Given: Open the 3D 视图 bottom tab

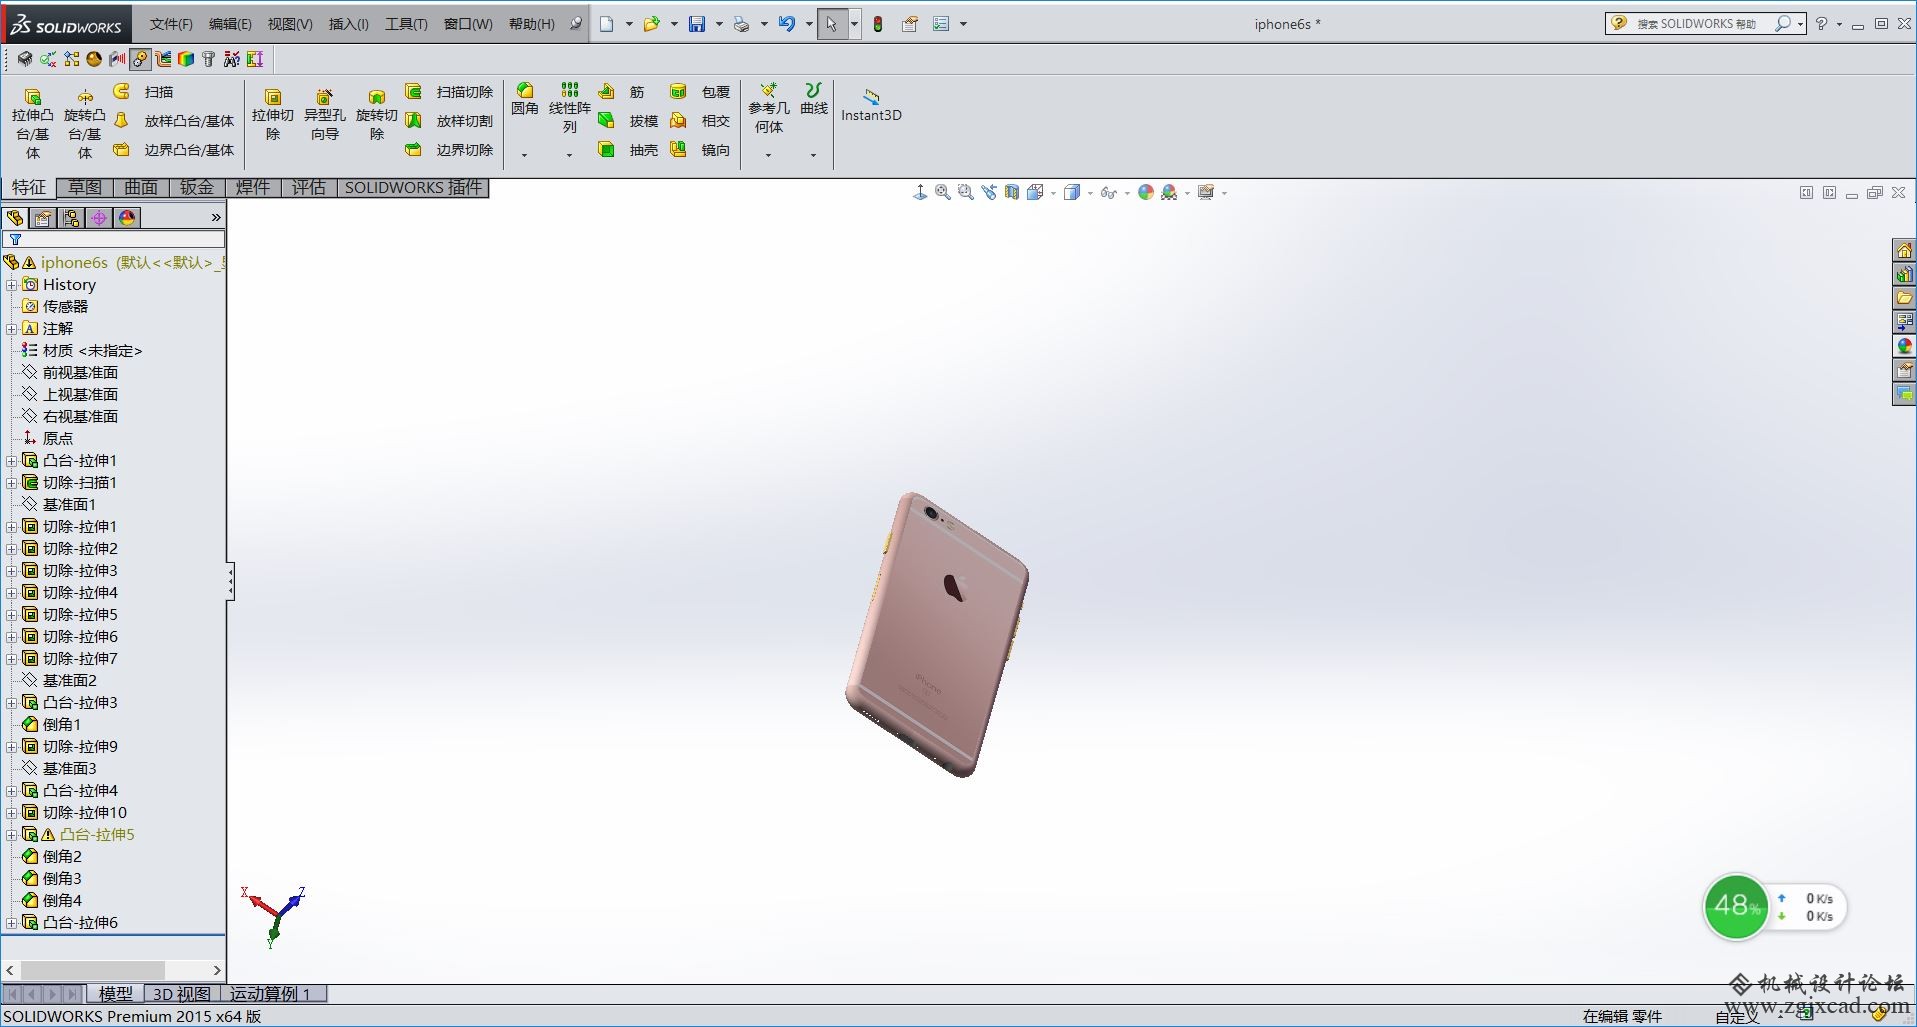Looking at the screenshot, I should point(181,994).
